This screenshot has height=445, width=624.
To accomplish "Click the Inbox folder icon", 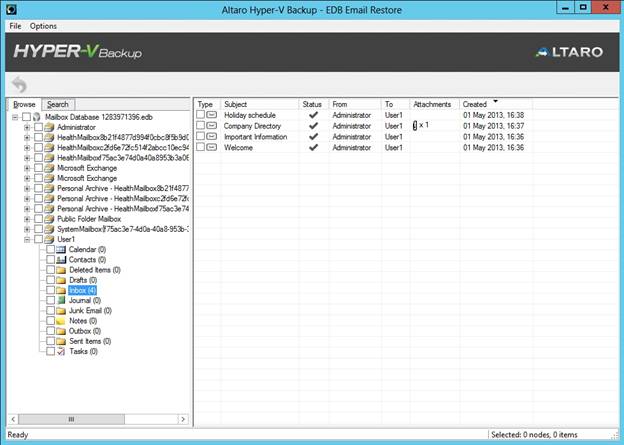I will (61, 290).
